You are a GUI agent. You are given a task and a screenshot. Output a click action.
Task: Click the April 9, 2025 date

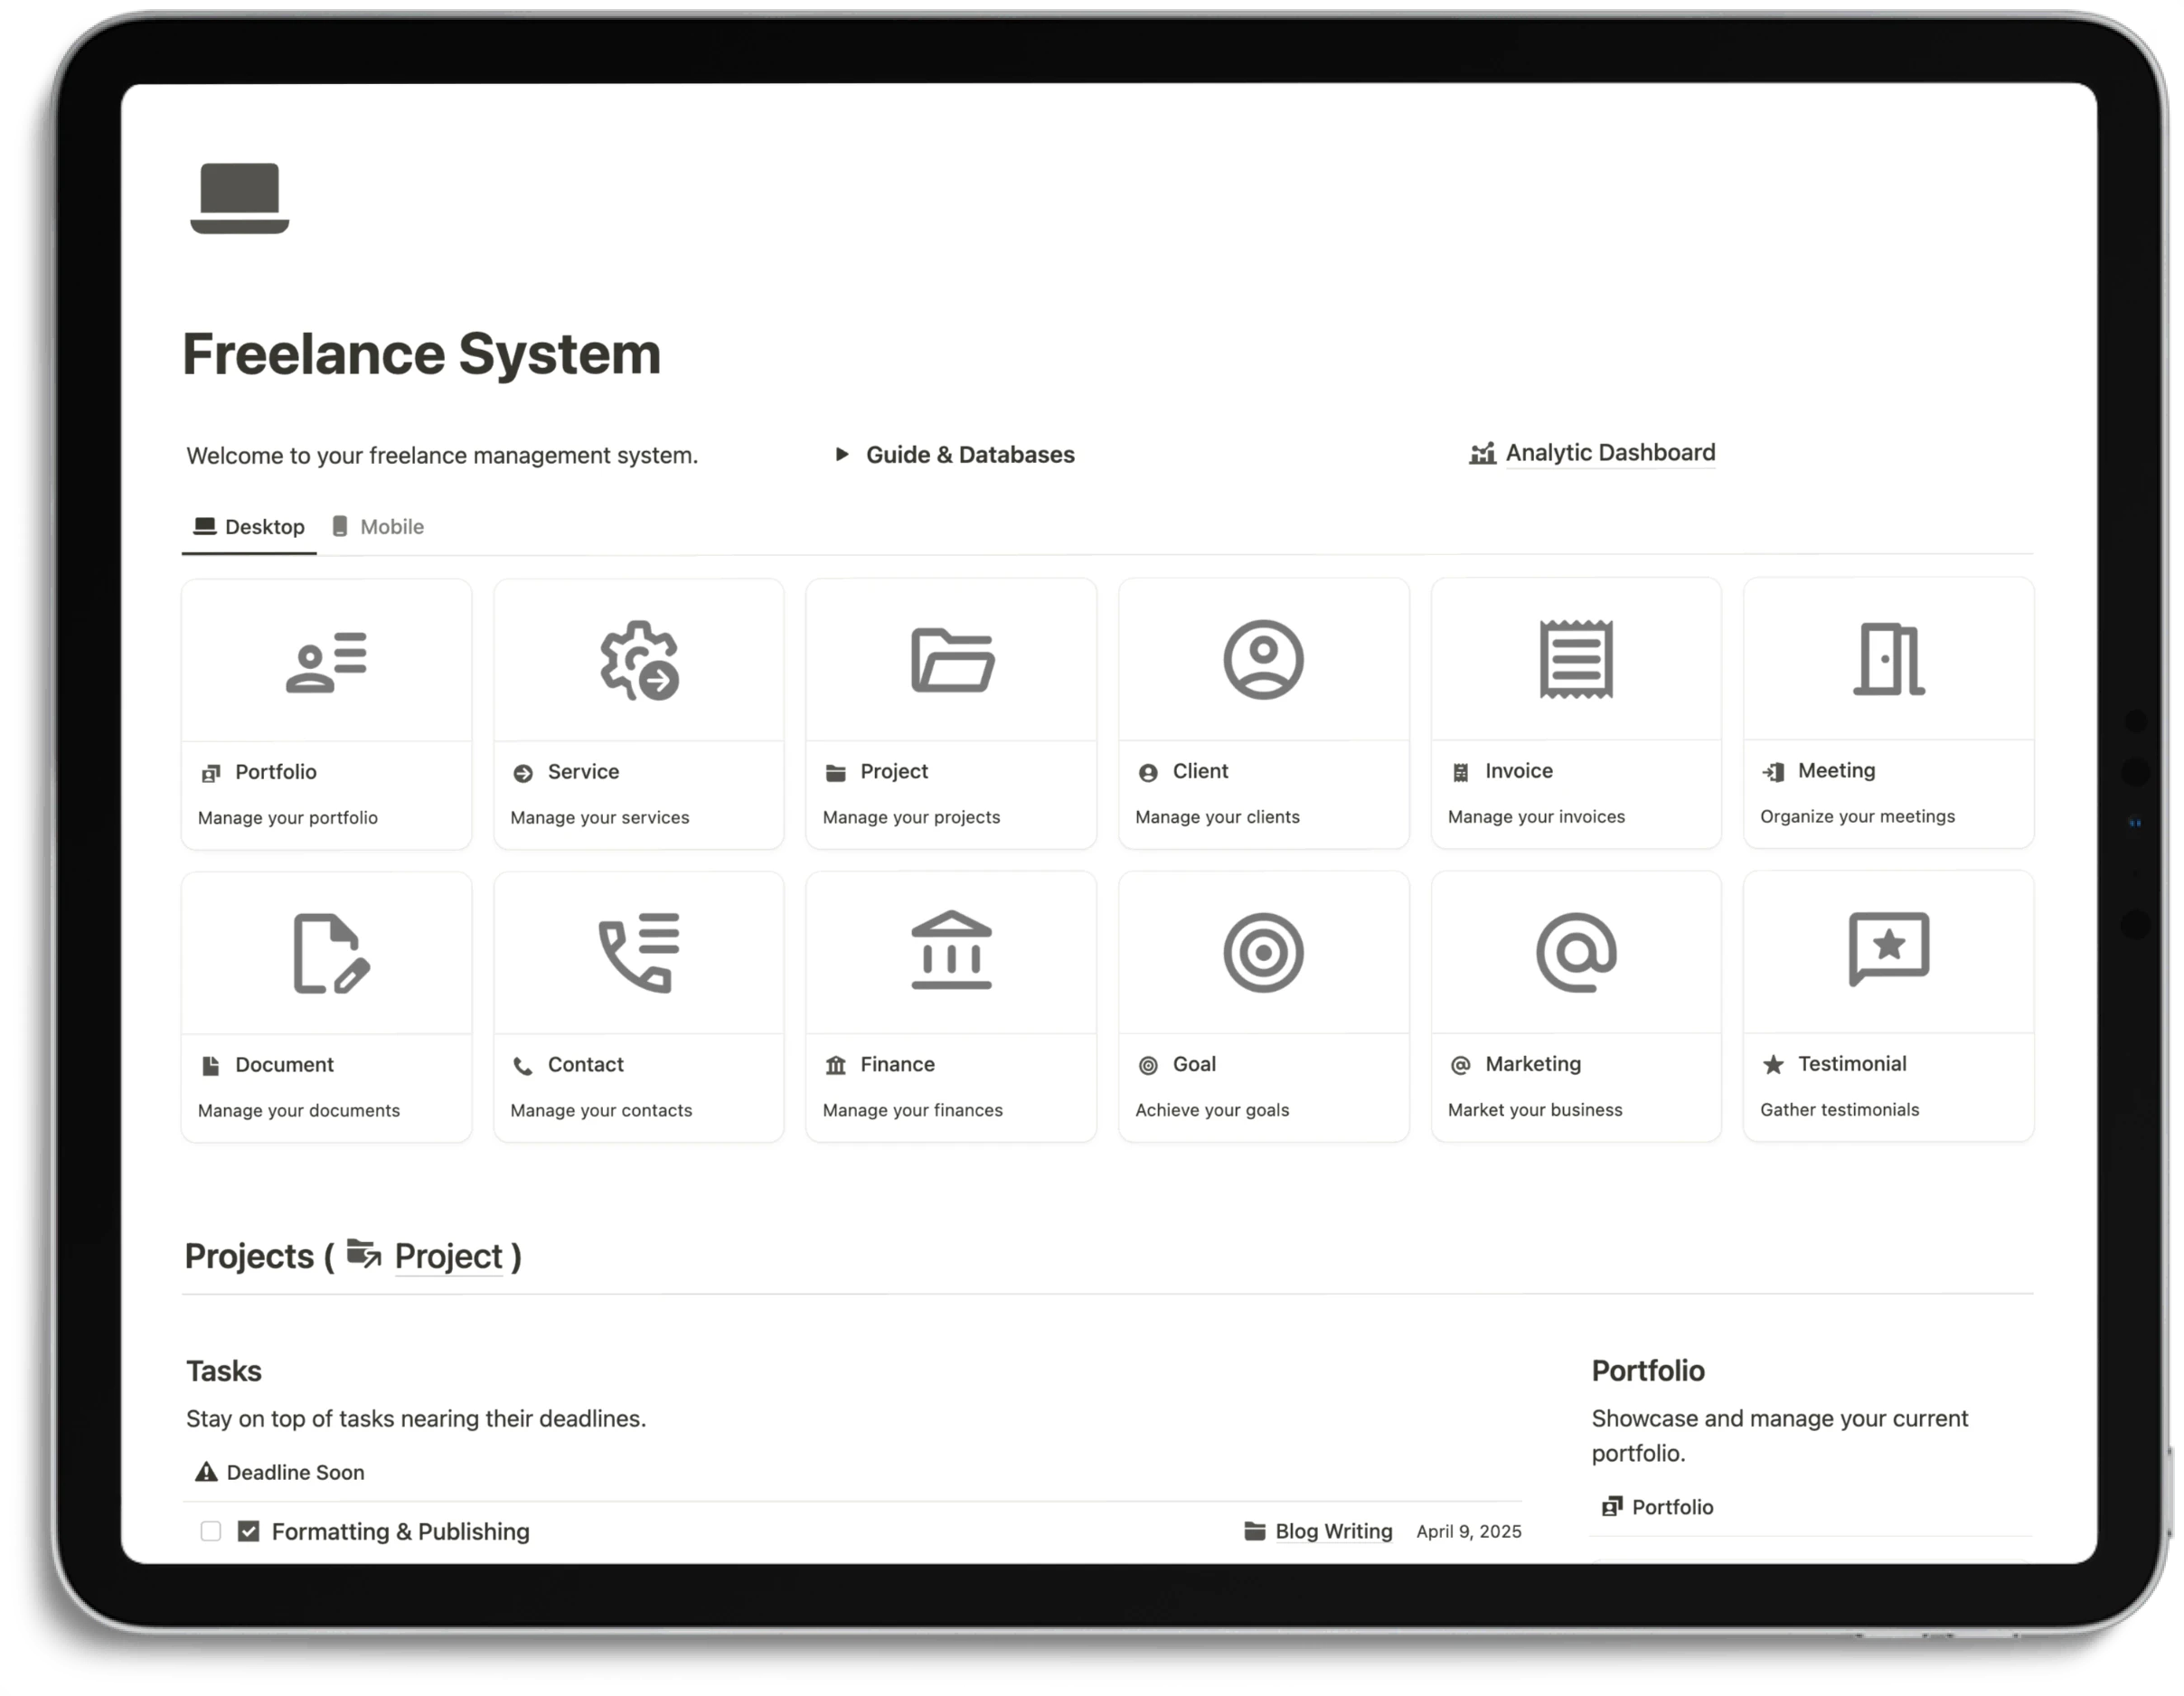(1468, 1531)
